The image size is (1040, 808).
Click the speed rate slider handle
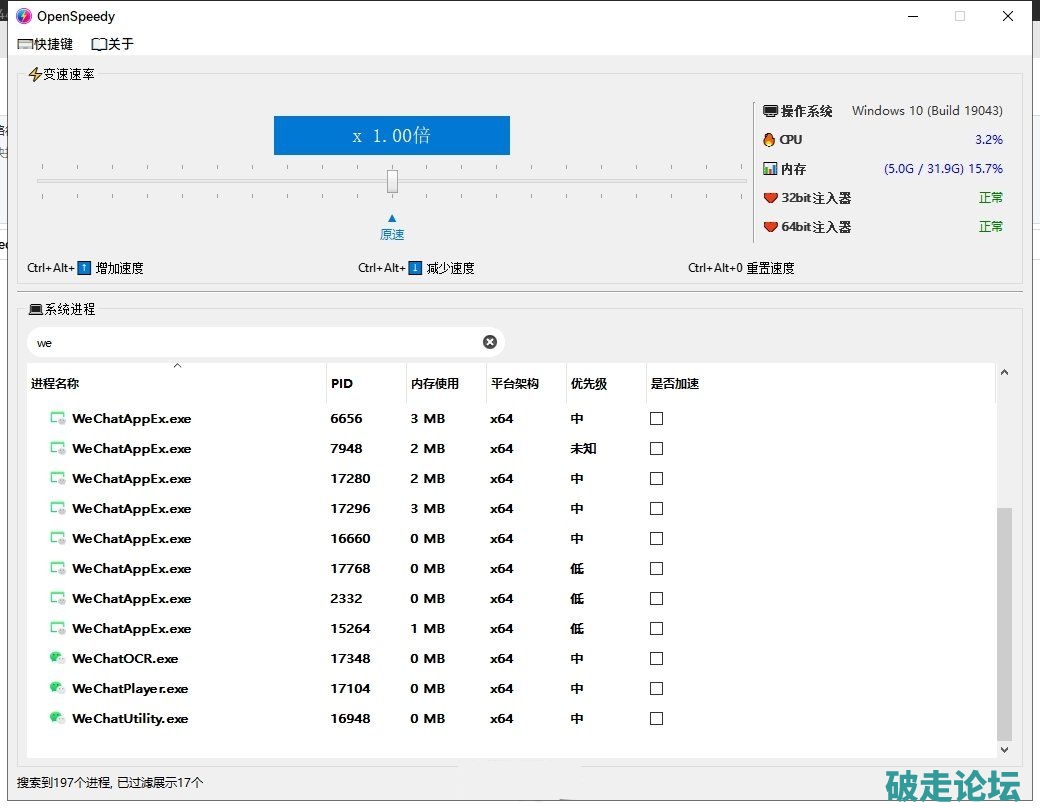(392, 181)
